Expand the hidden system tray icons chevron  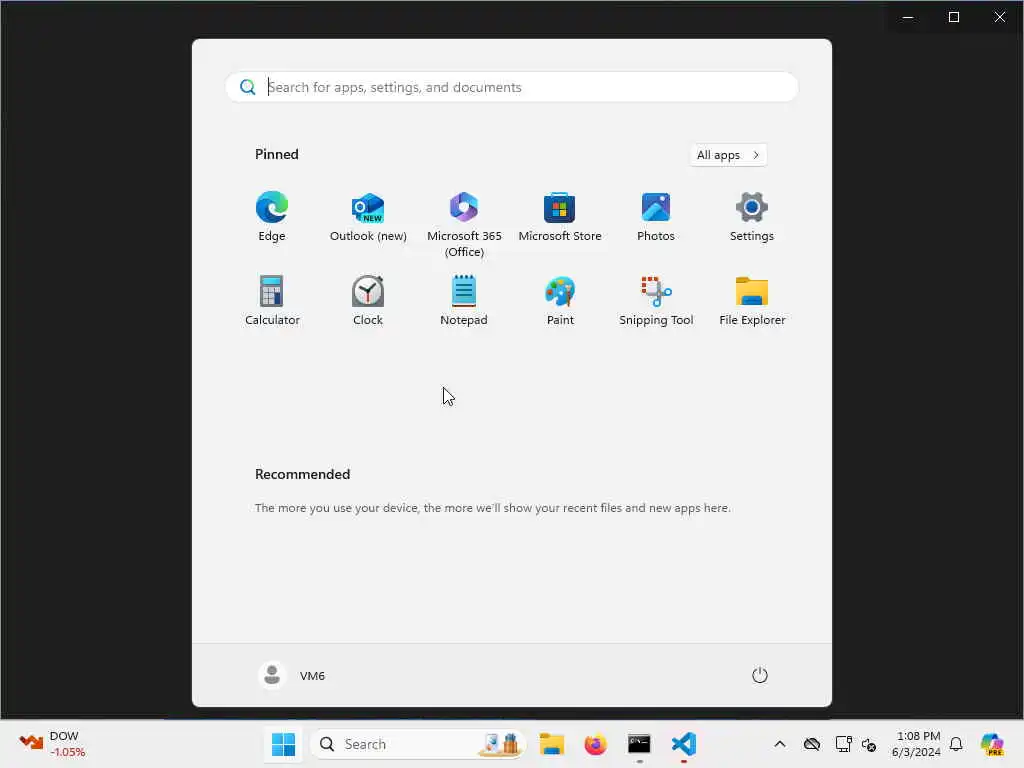780,744
